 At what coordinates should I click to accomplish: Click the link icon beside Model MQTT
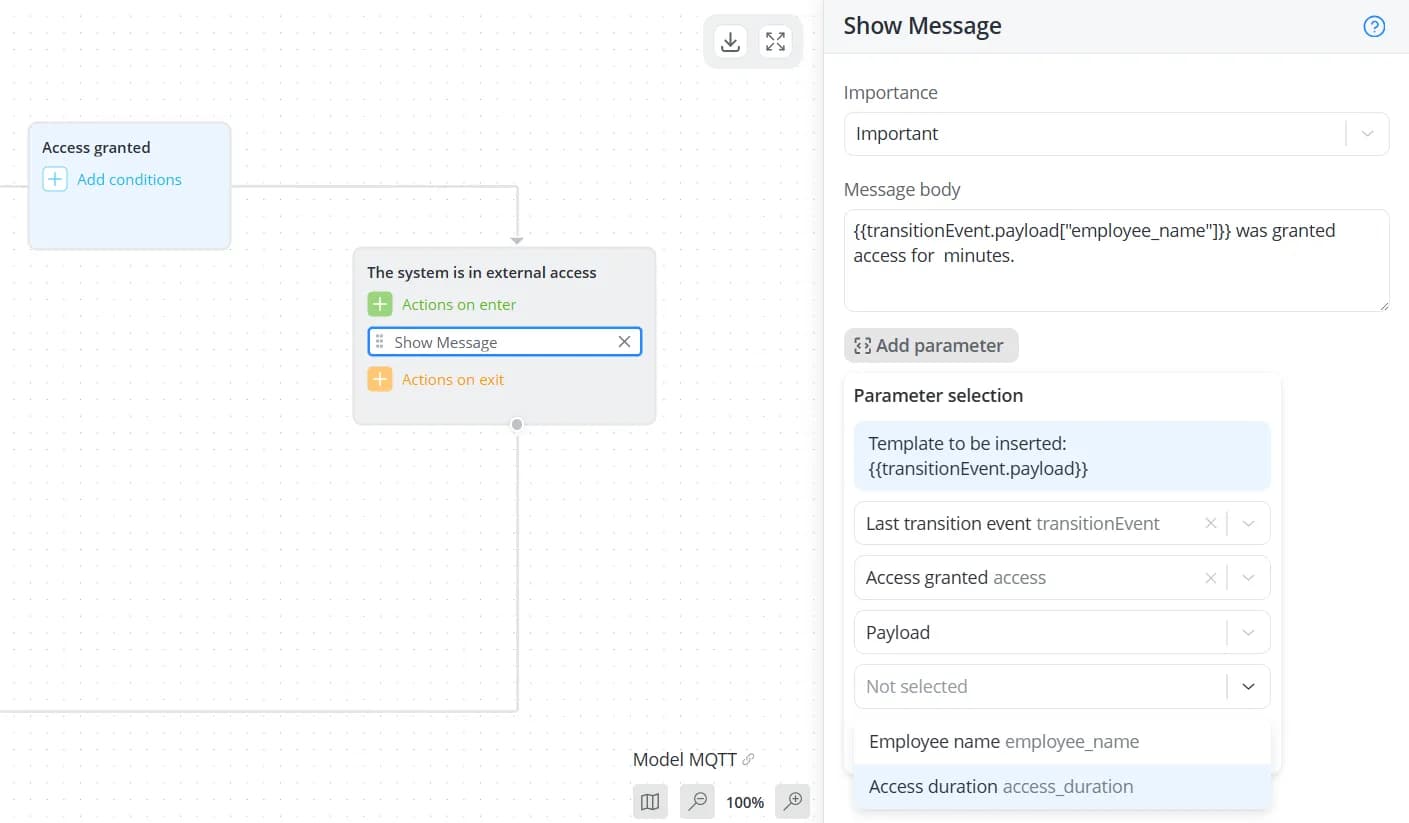(x=748, y=760)
